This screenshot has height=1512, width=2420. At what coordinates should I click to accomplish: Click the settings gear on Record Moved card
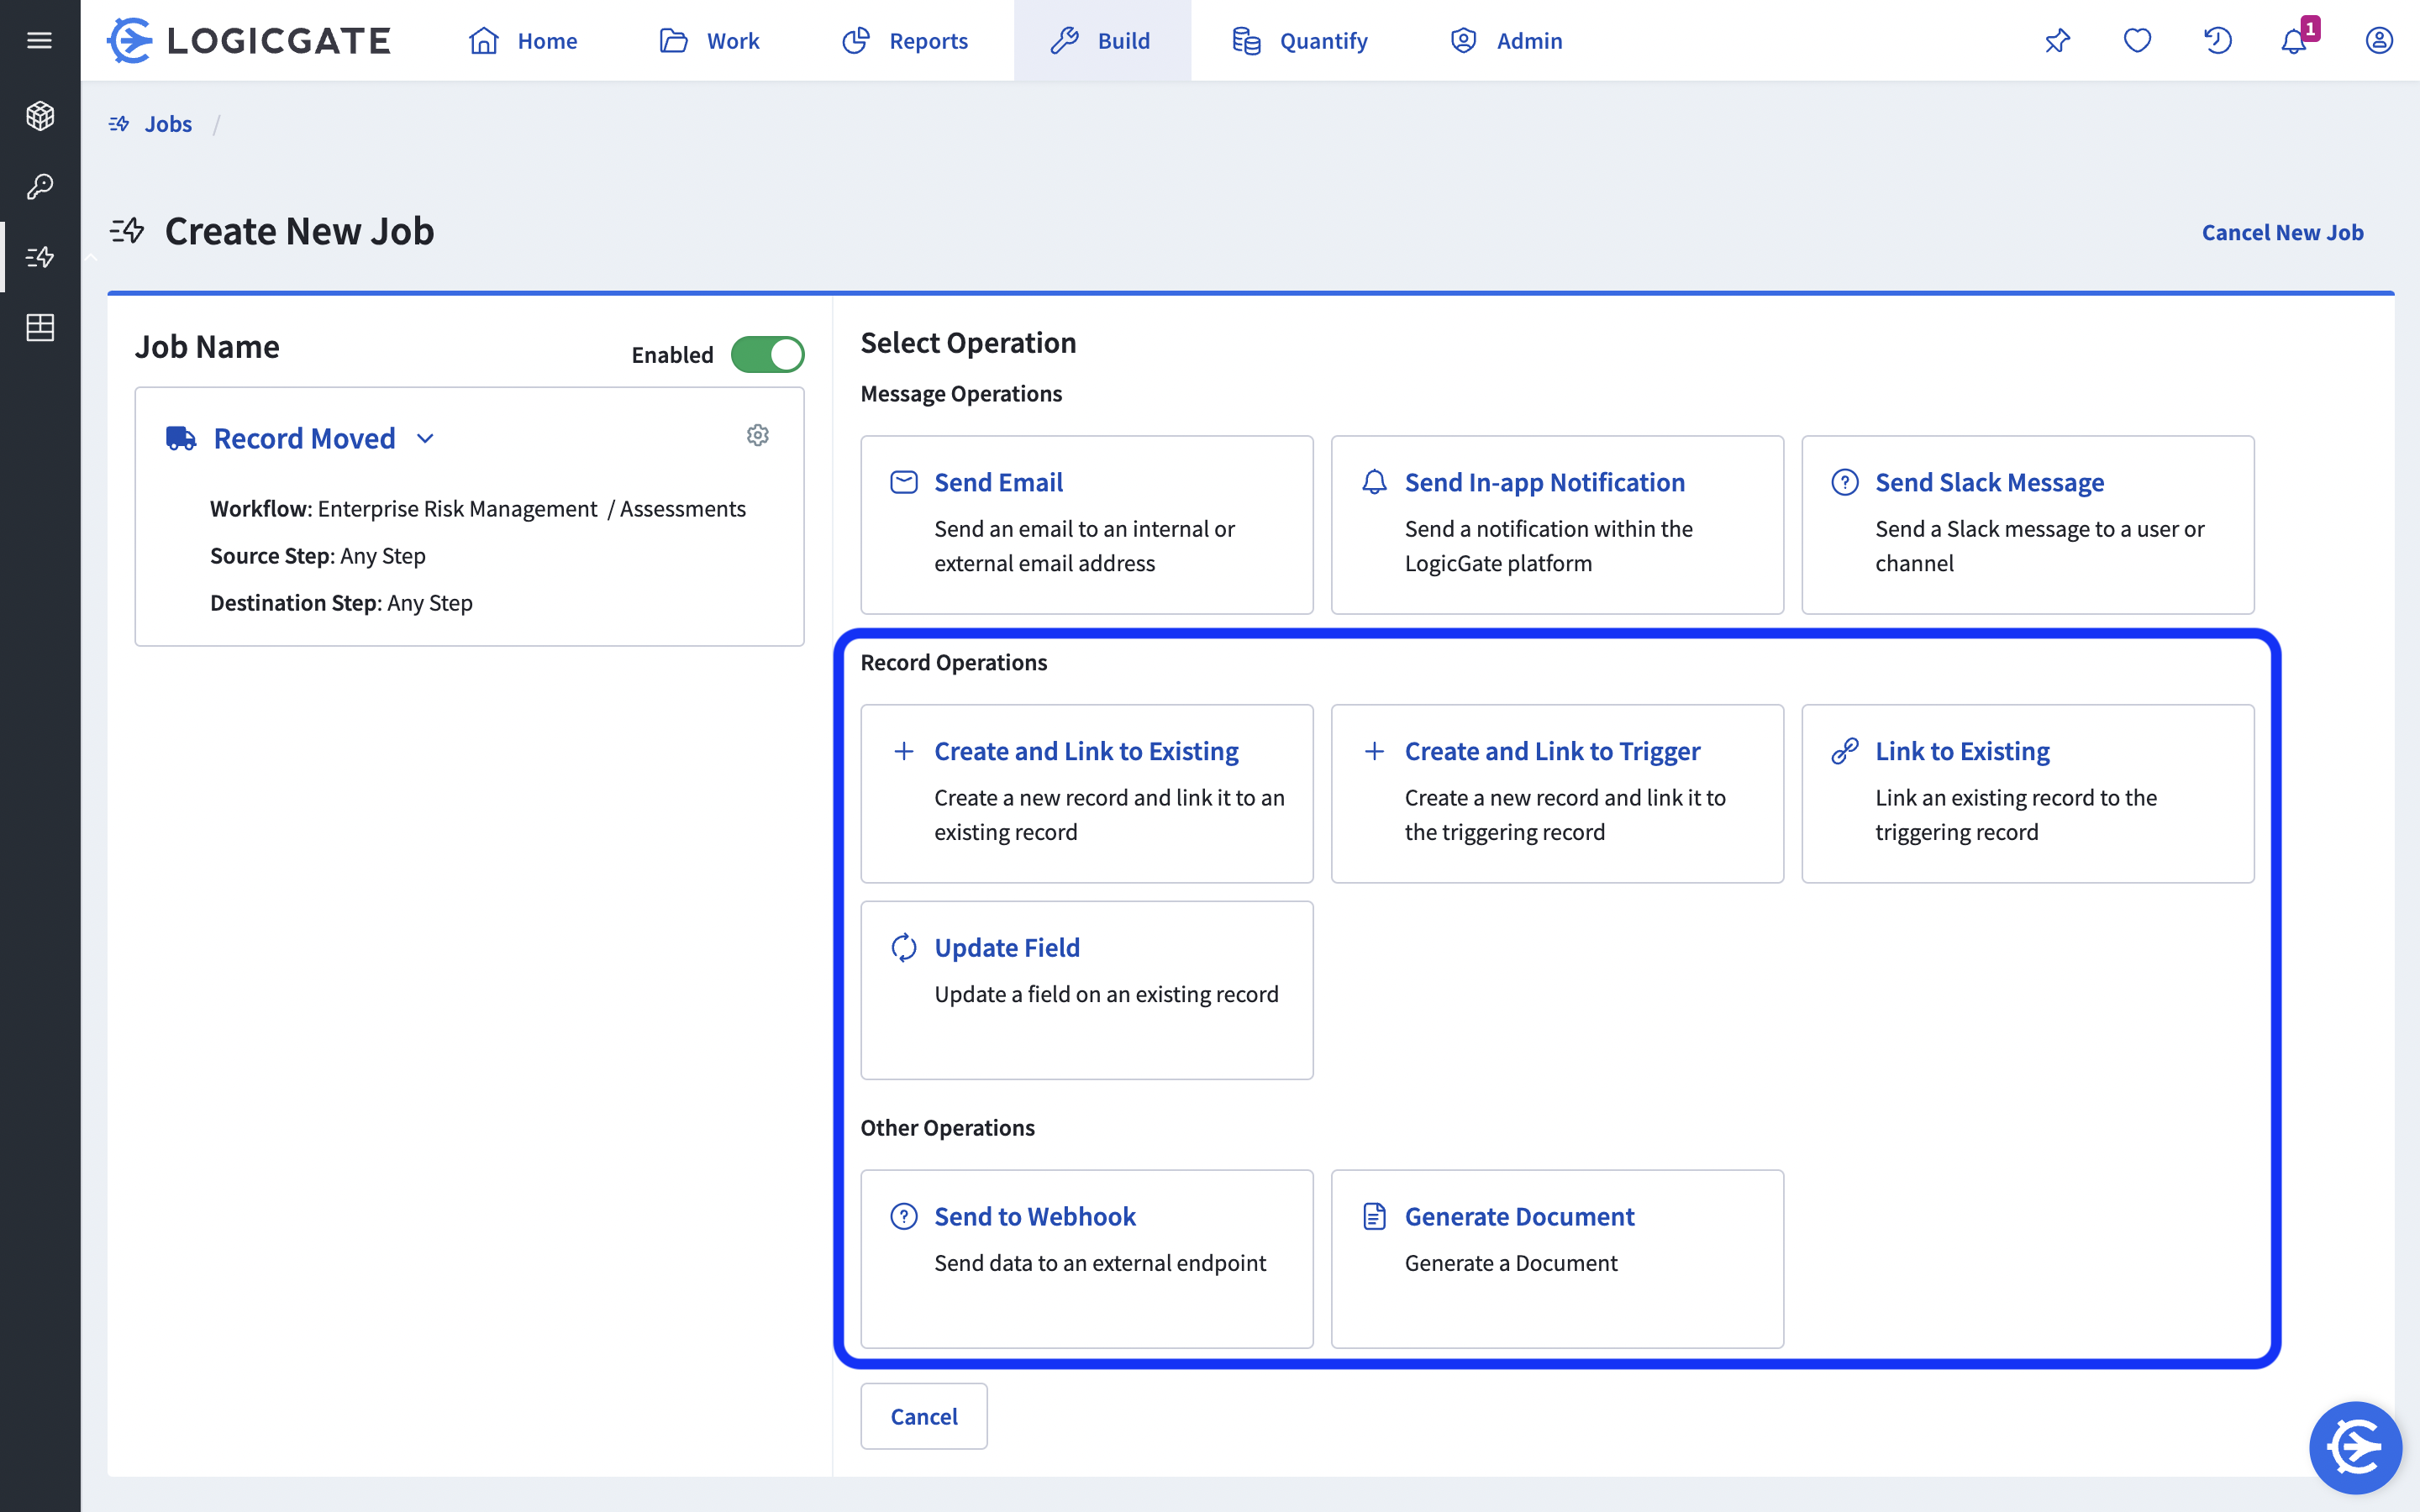point(758,435)
